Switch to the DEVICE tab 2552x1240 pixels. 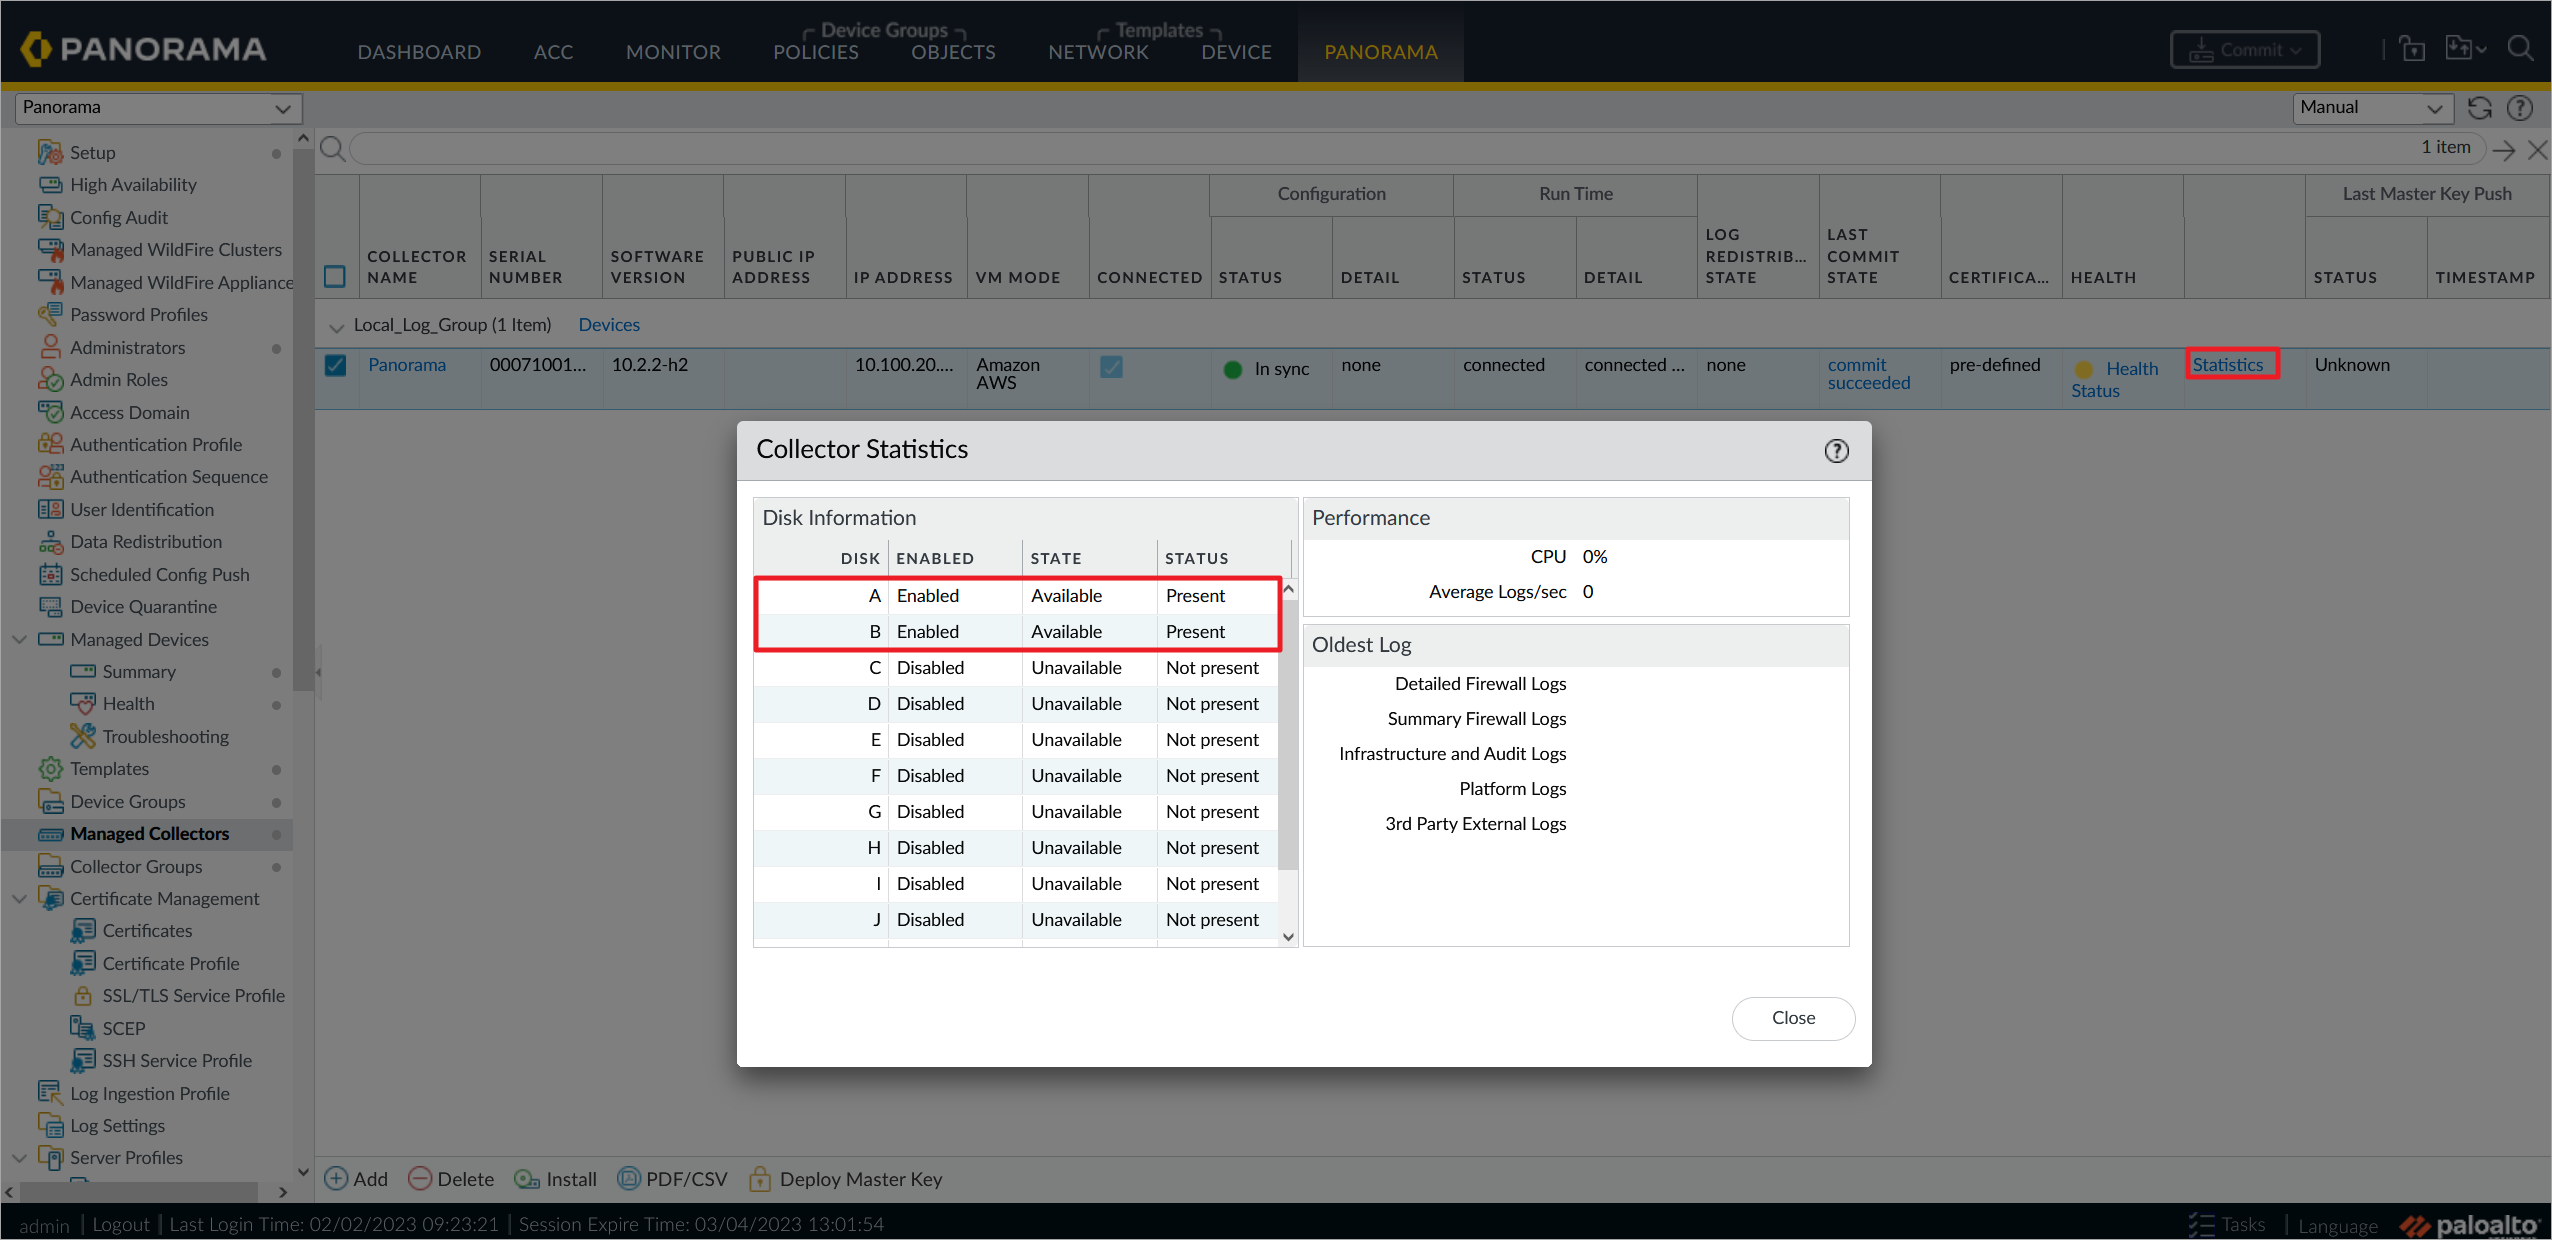click(1236, 52)
